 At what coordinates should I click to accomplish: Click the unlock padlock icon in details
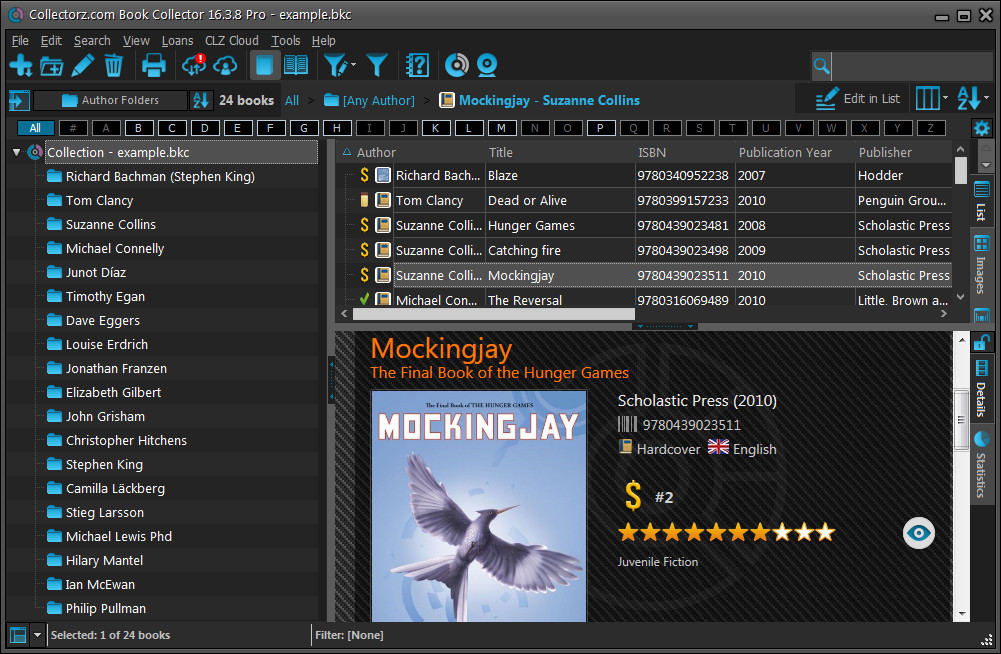coord(981,342)
